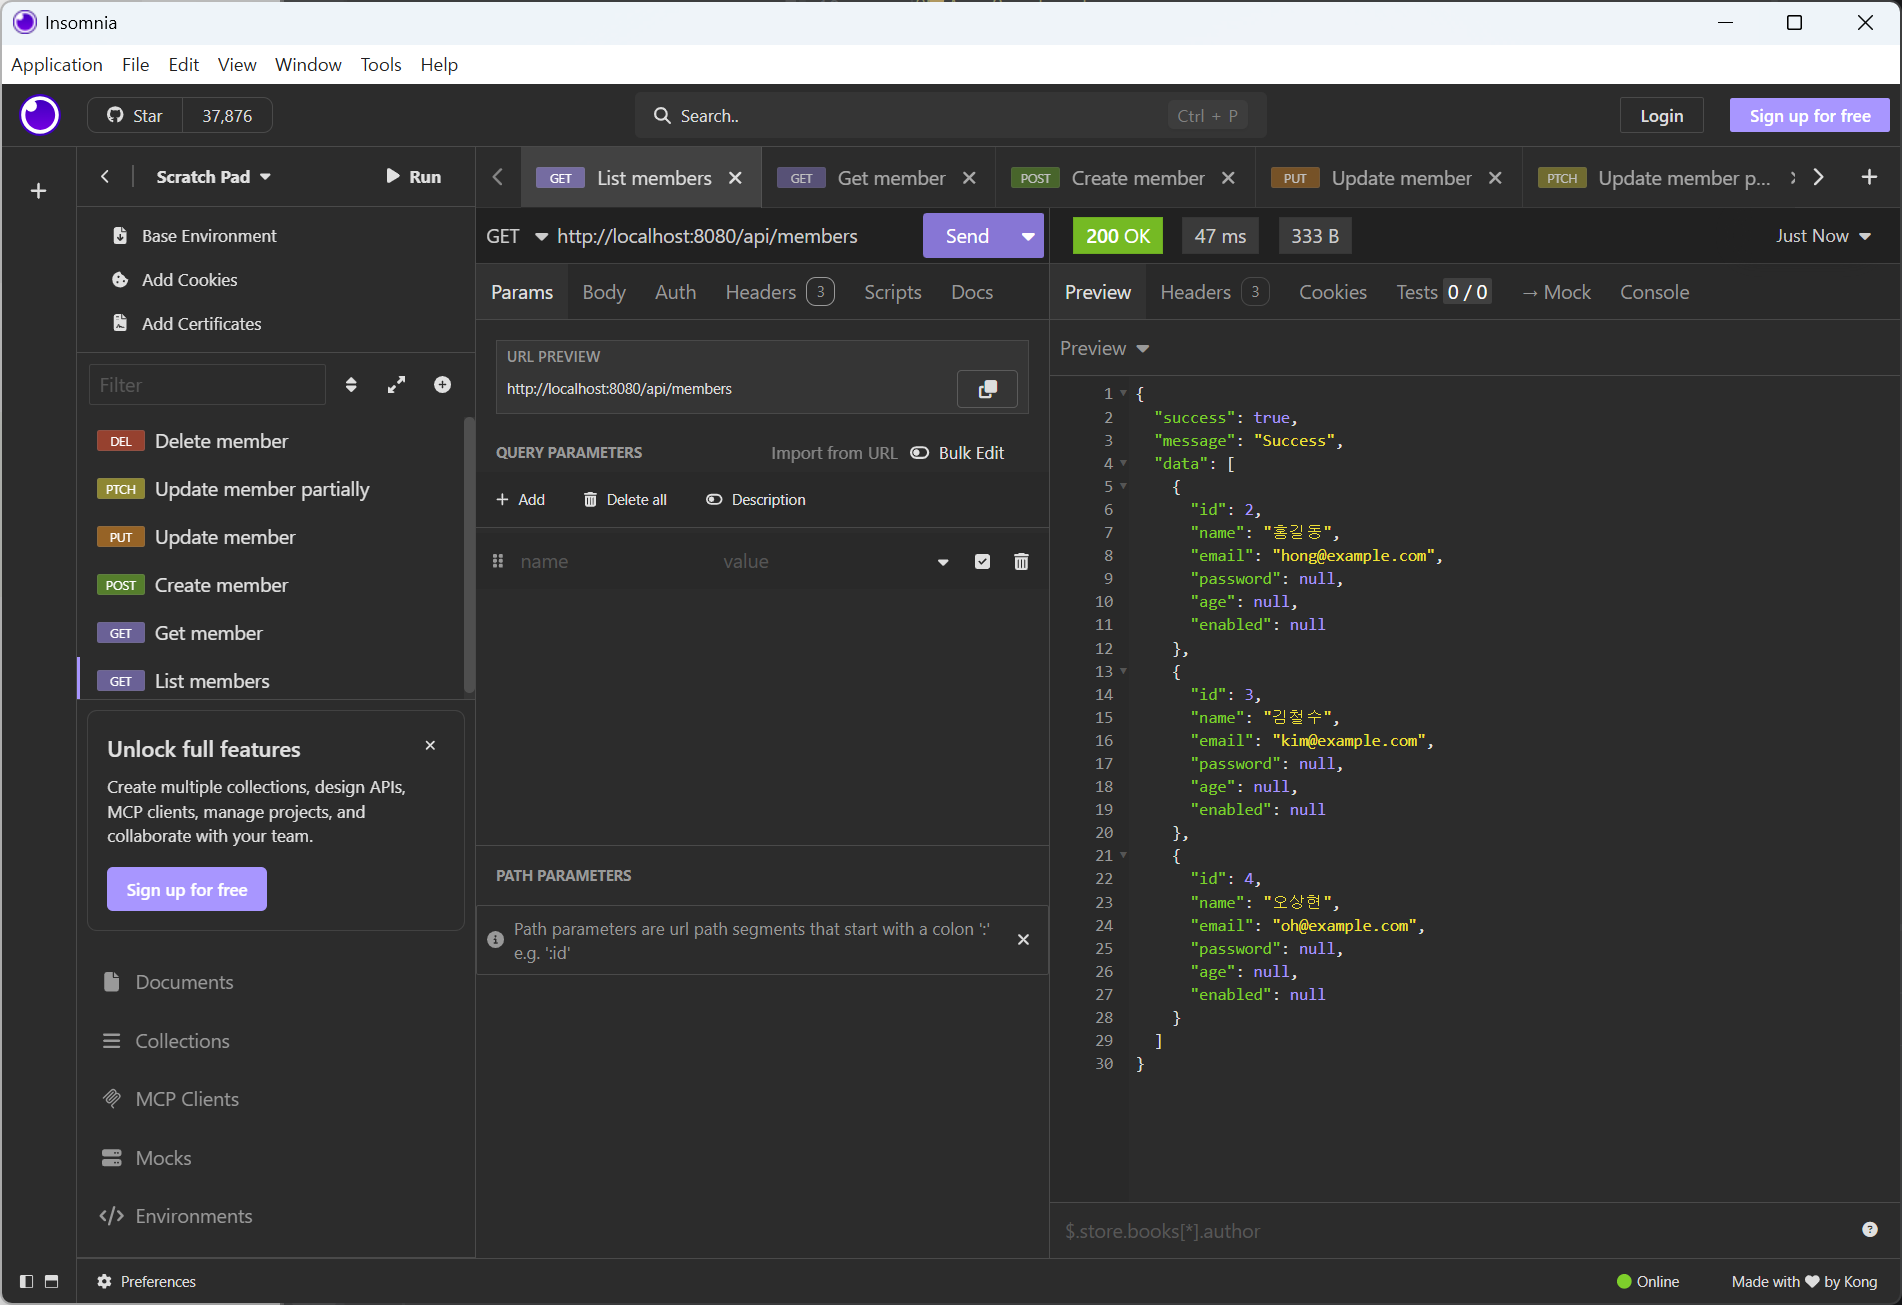Open the Scratch Pad dropdown
This screenshot has width=1902, height=1305.
tap(213, 177)
